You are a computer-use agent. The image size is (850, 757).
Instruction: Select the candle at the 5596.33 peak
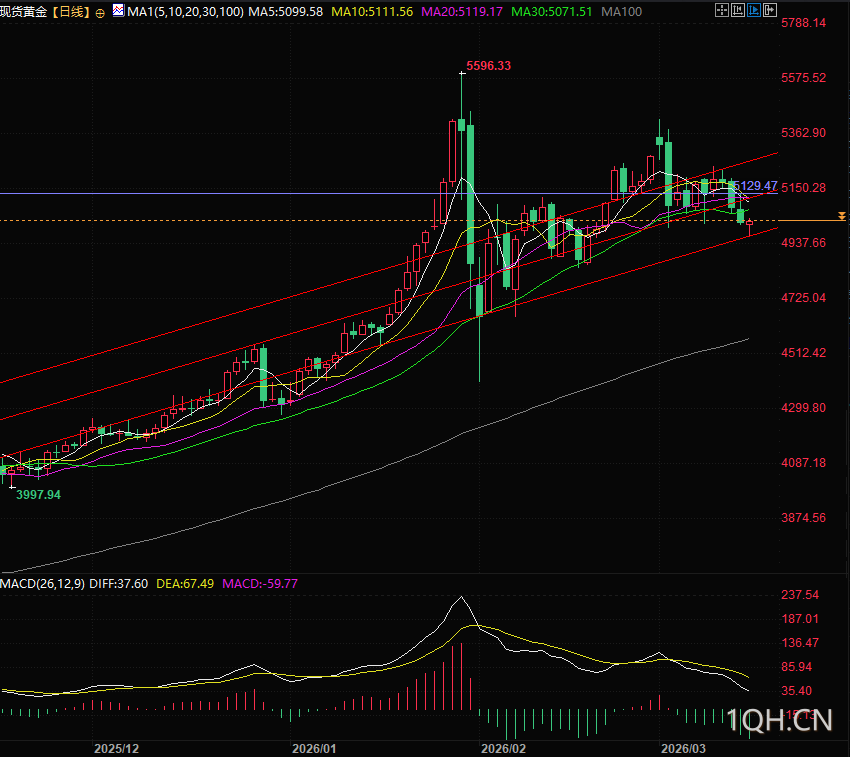pyautogui.click(x=461, y=125)
